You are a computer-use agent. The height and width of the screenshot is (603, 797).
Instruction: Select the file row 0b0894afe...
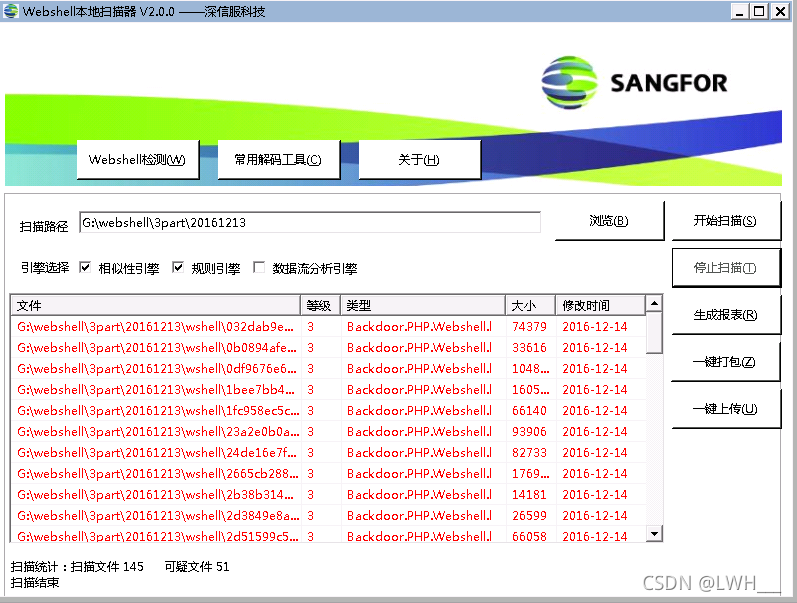click(x=328, y=348)
